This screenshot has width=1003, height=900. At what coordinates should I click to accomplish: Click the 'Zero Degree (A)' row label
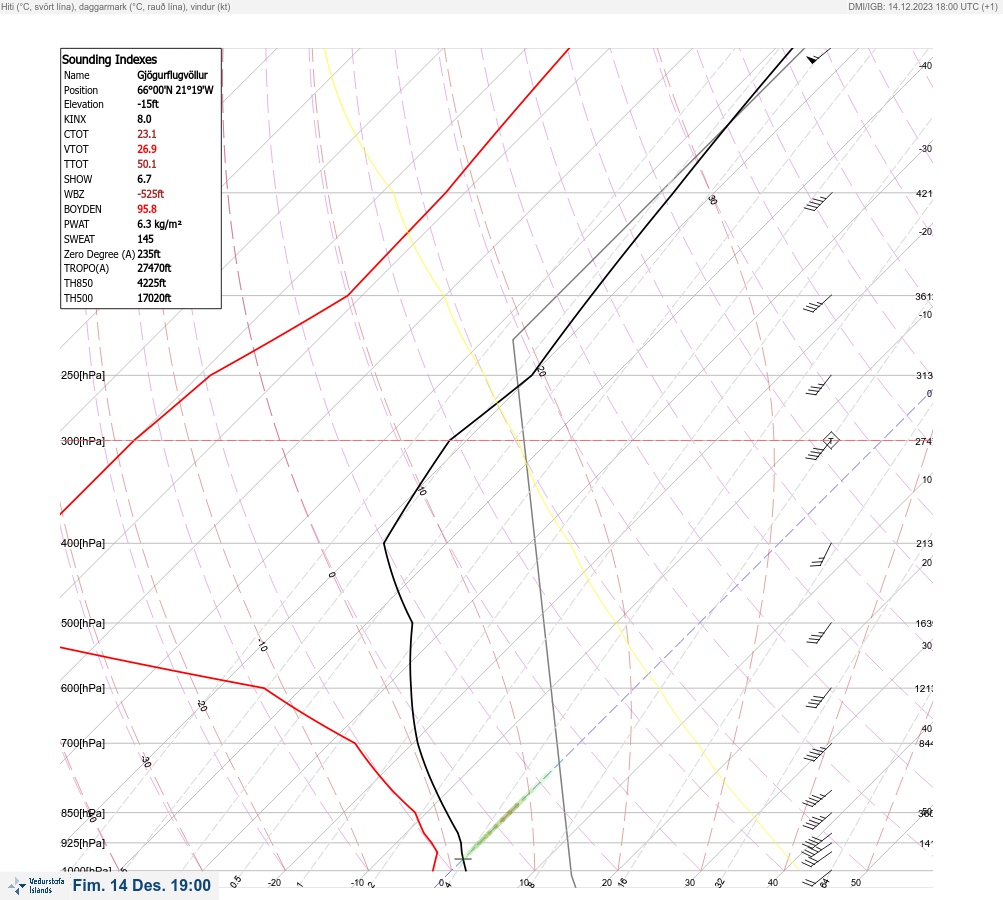point(99,254)
